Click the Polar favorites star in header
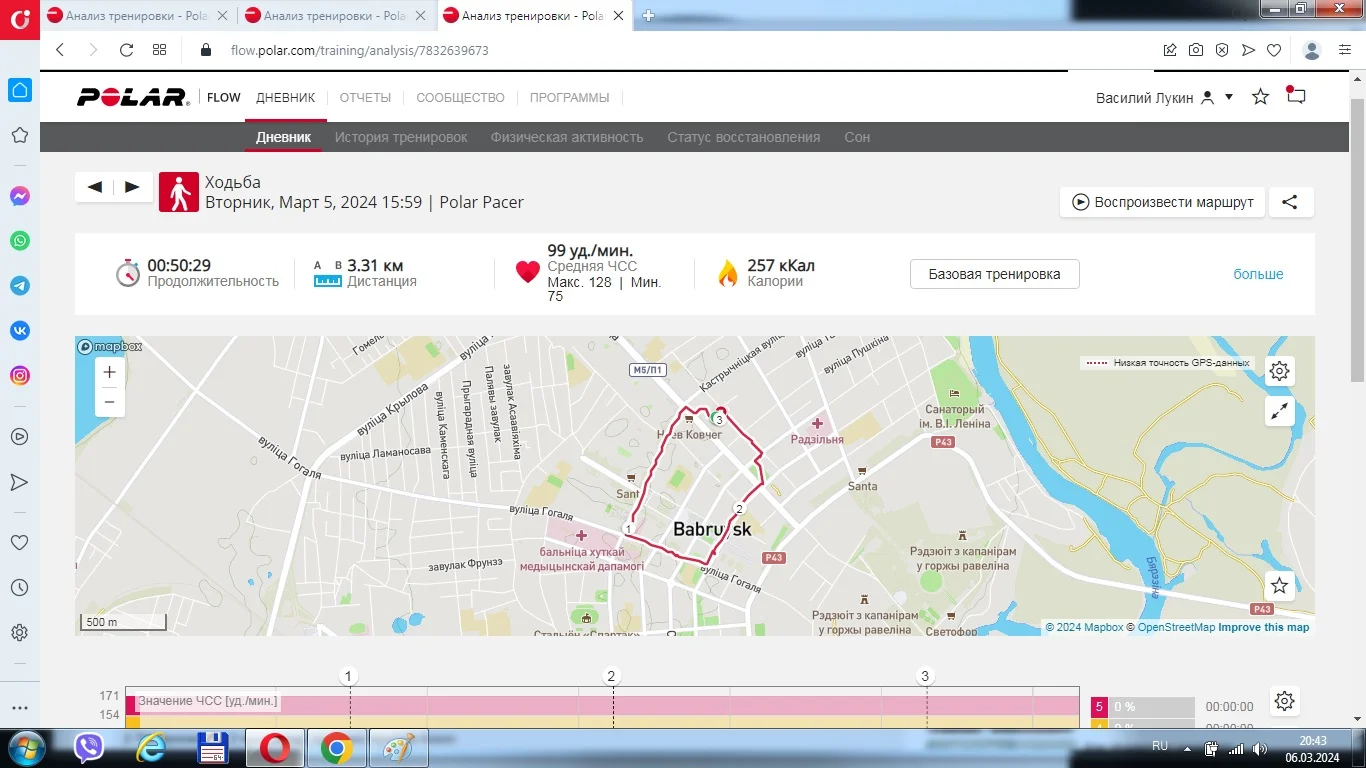 (x=1261, y=97)
